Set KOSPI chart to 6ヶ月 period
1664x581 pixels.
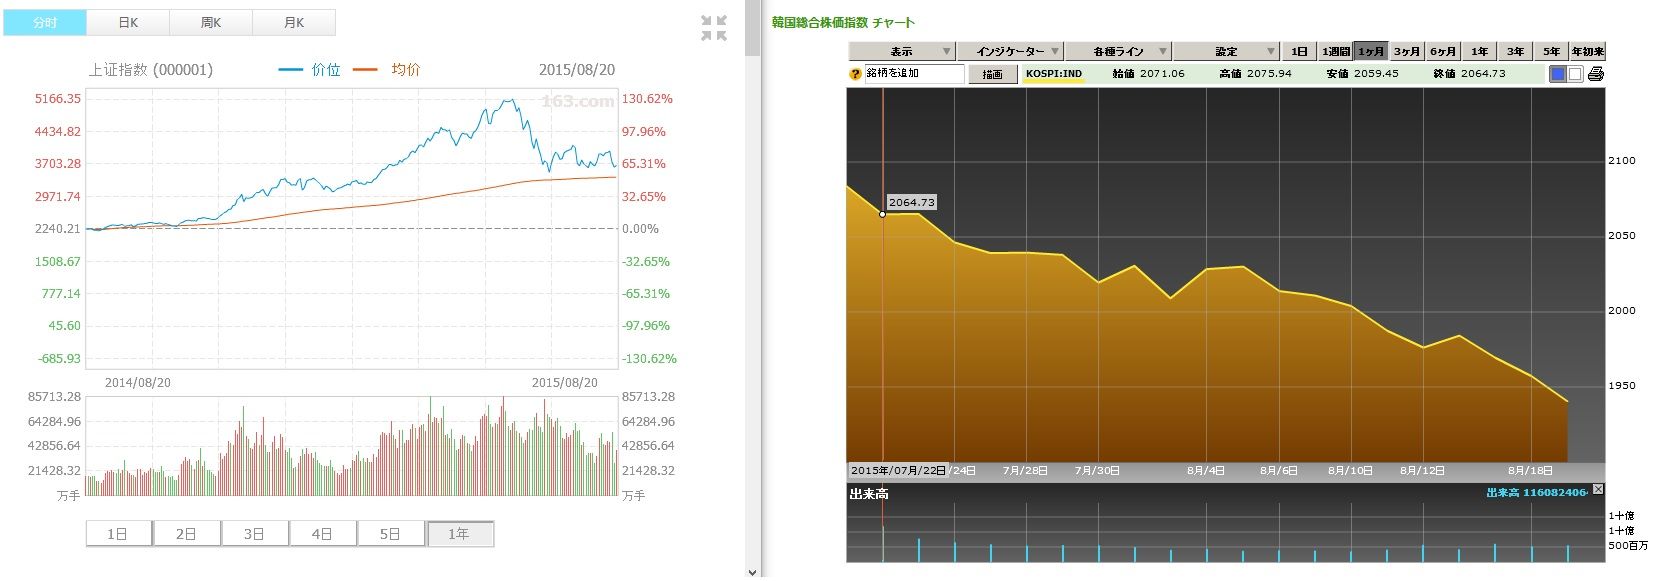(1443, 51)
